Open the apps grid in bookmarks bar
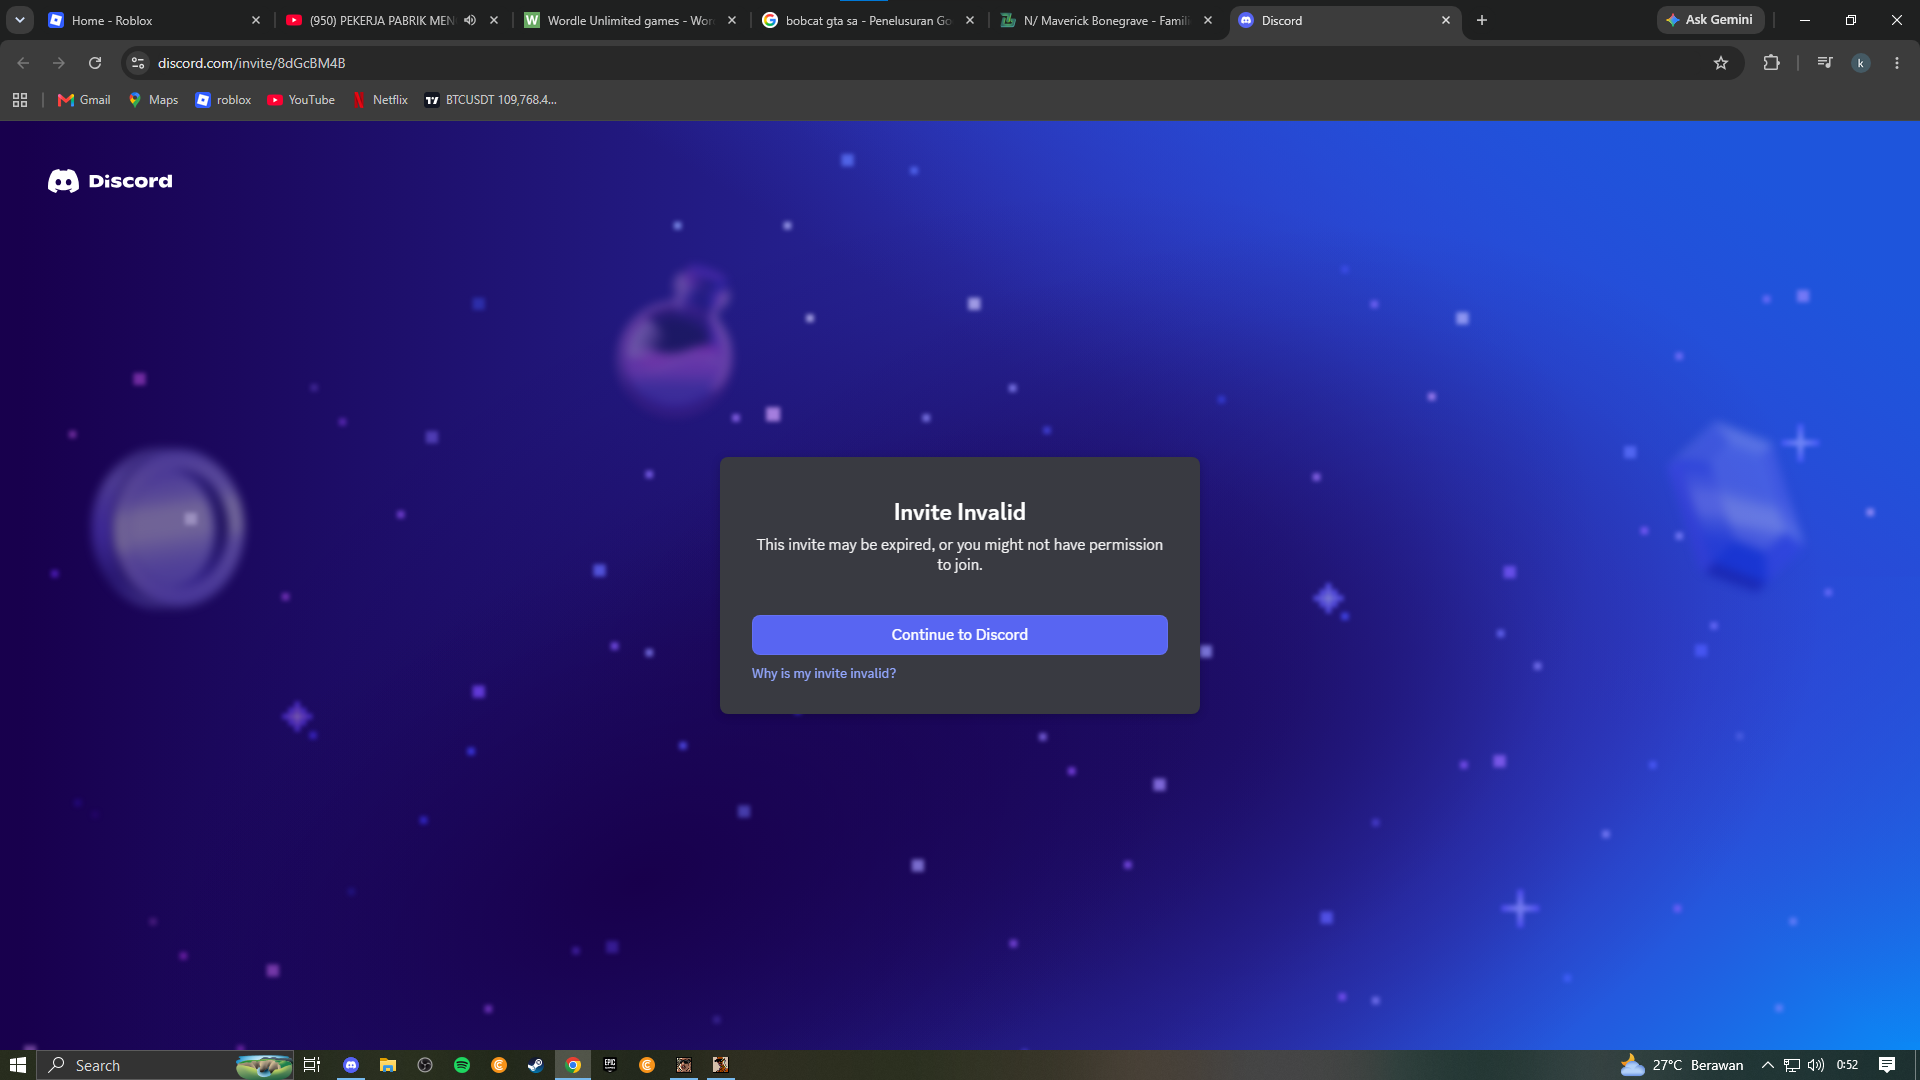This screenshot has height=1080, width=1920. click(x=20, y=100)
